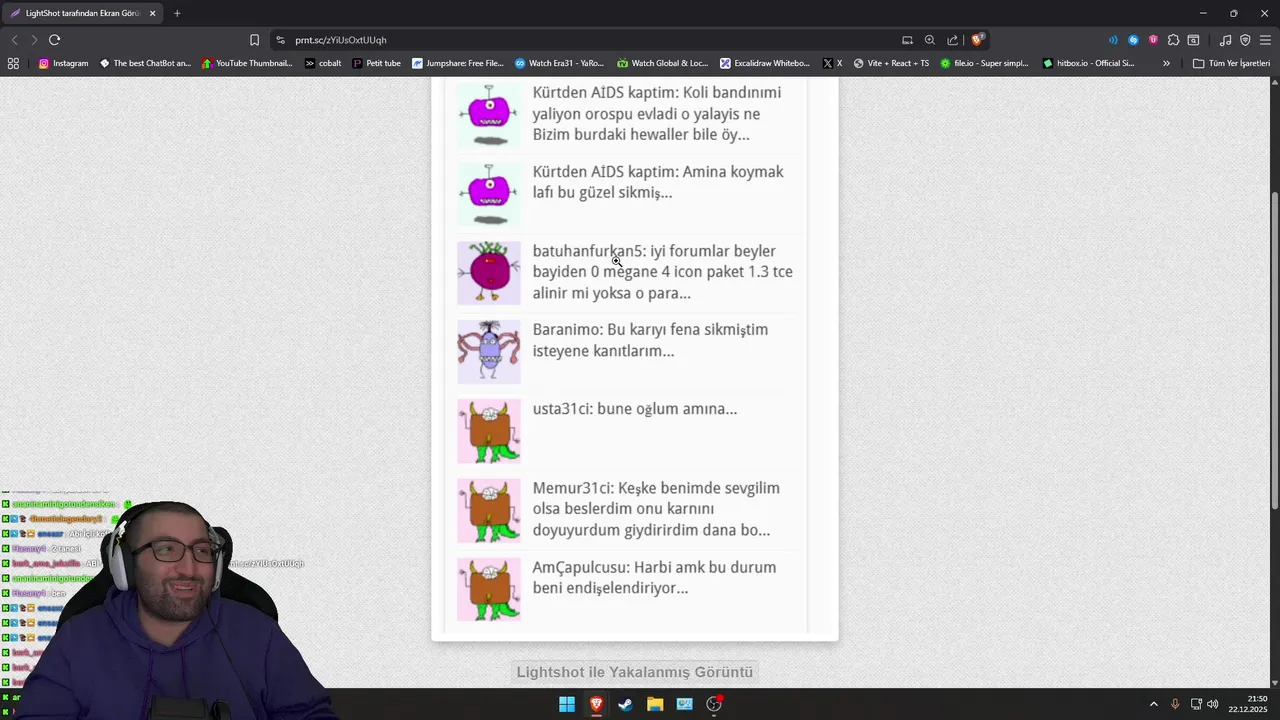Expand the system tray hidden icons chevron
Viewport: 1280px width, 720px height.
pyautogui.click(x=1153, y=704)
